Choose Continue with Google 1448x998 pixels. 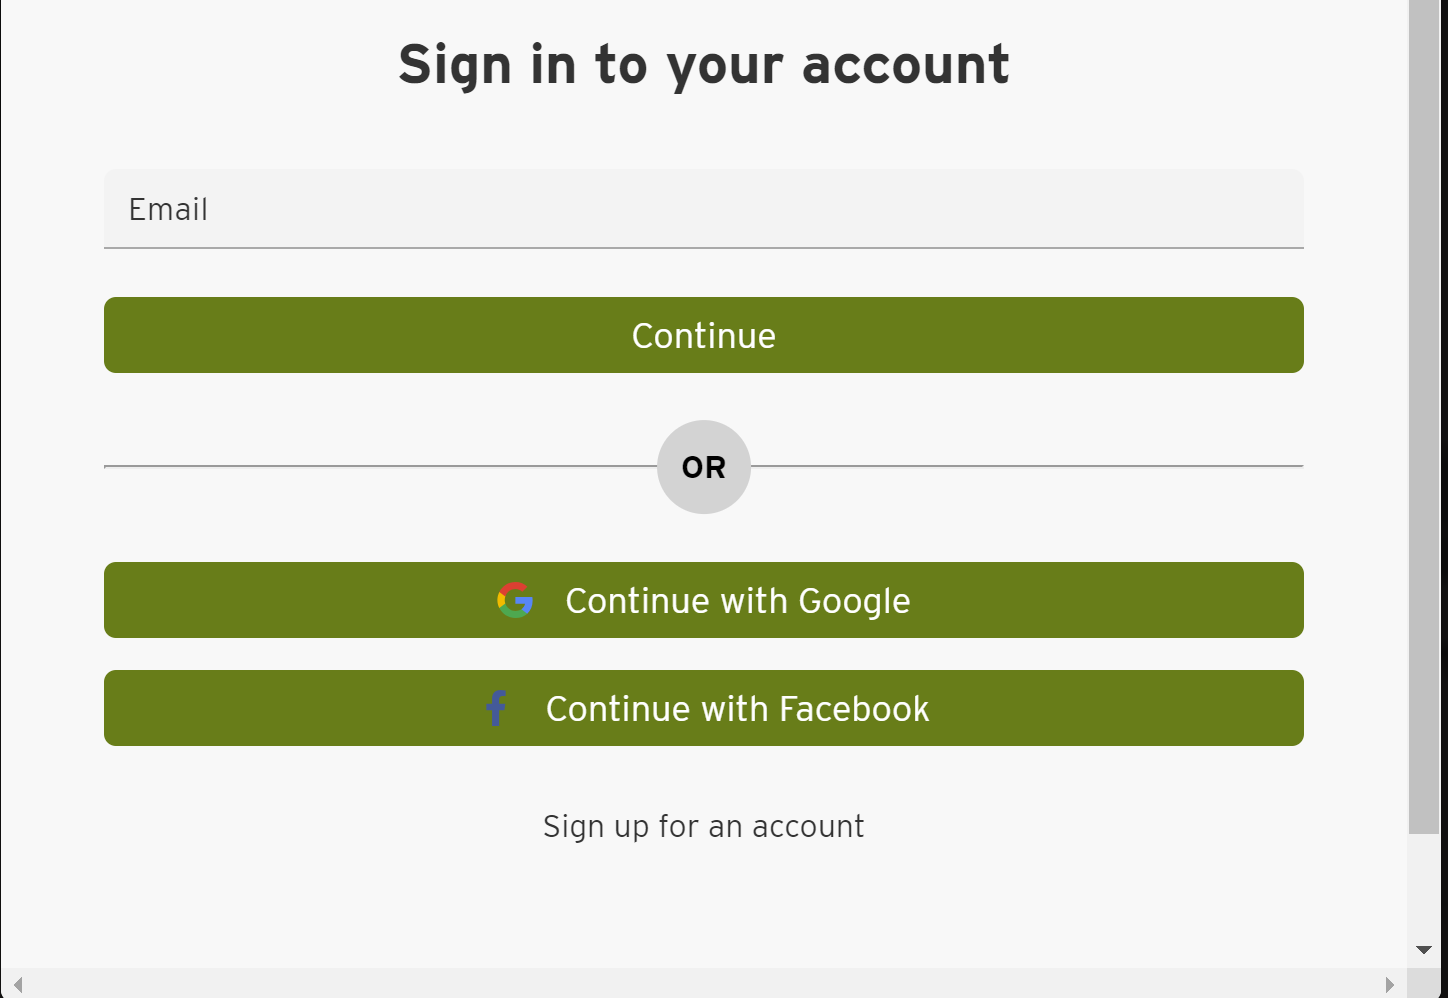point(704,600)
